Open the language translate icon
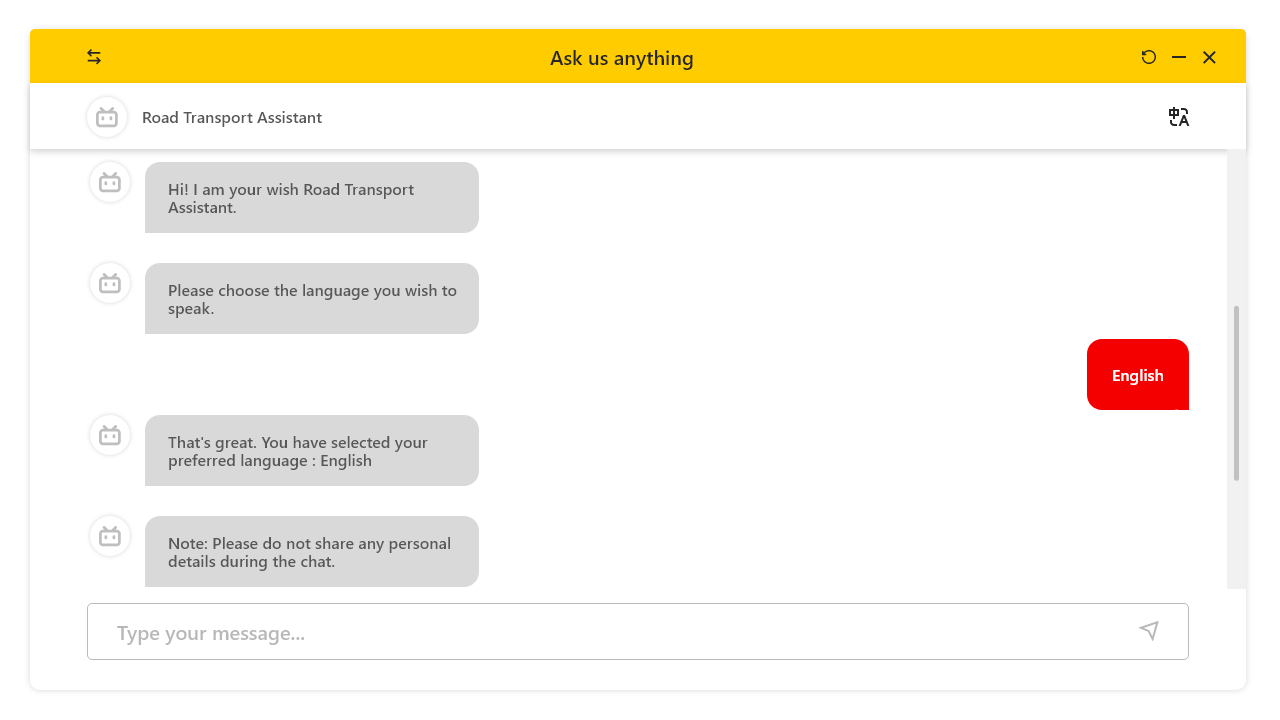 (1179, 117)
